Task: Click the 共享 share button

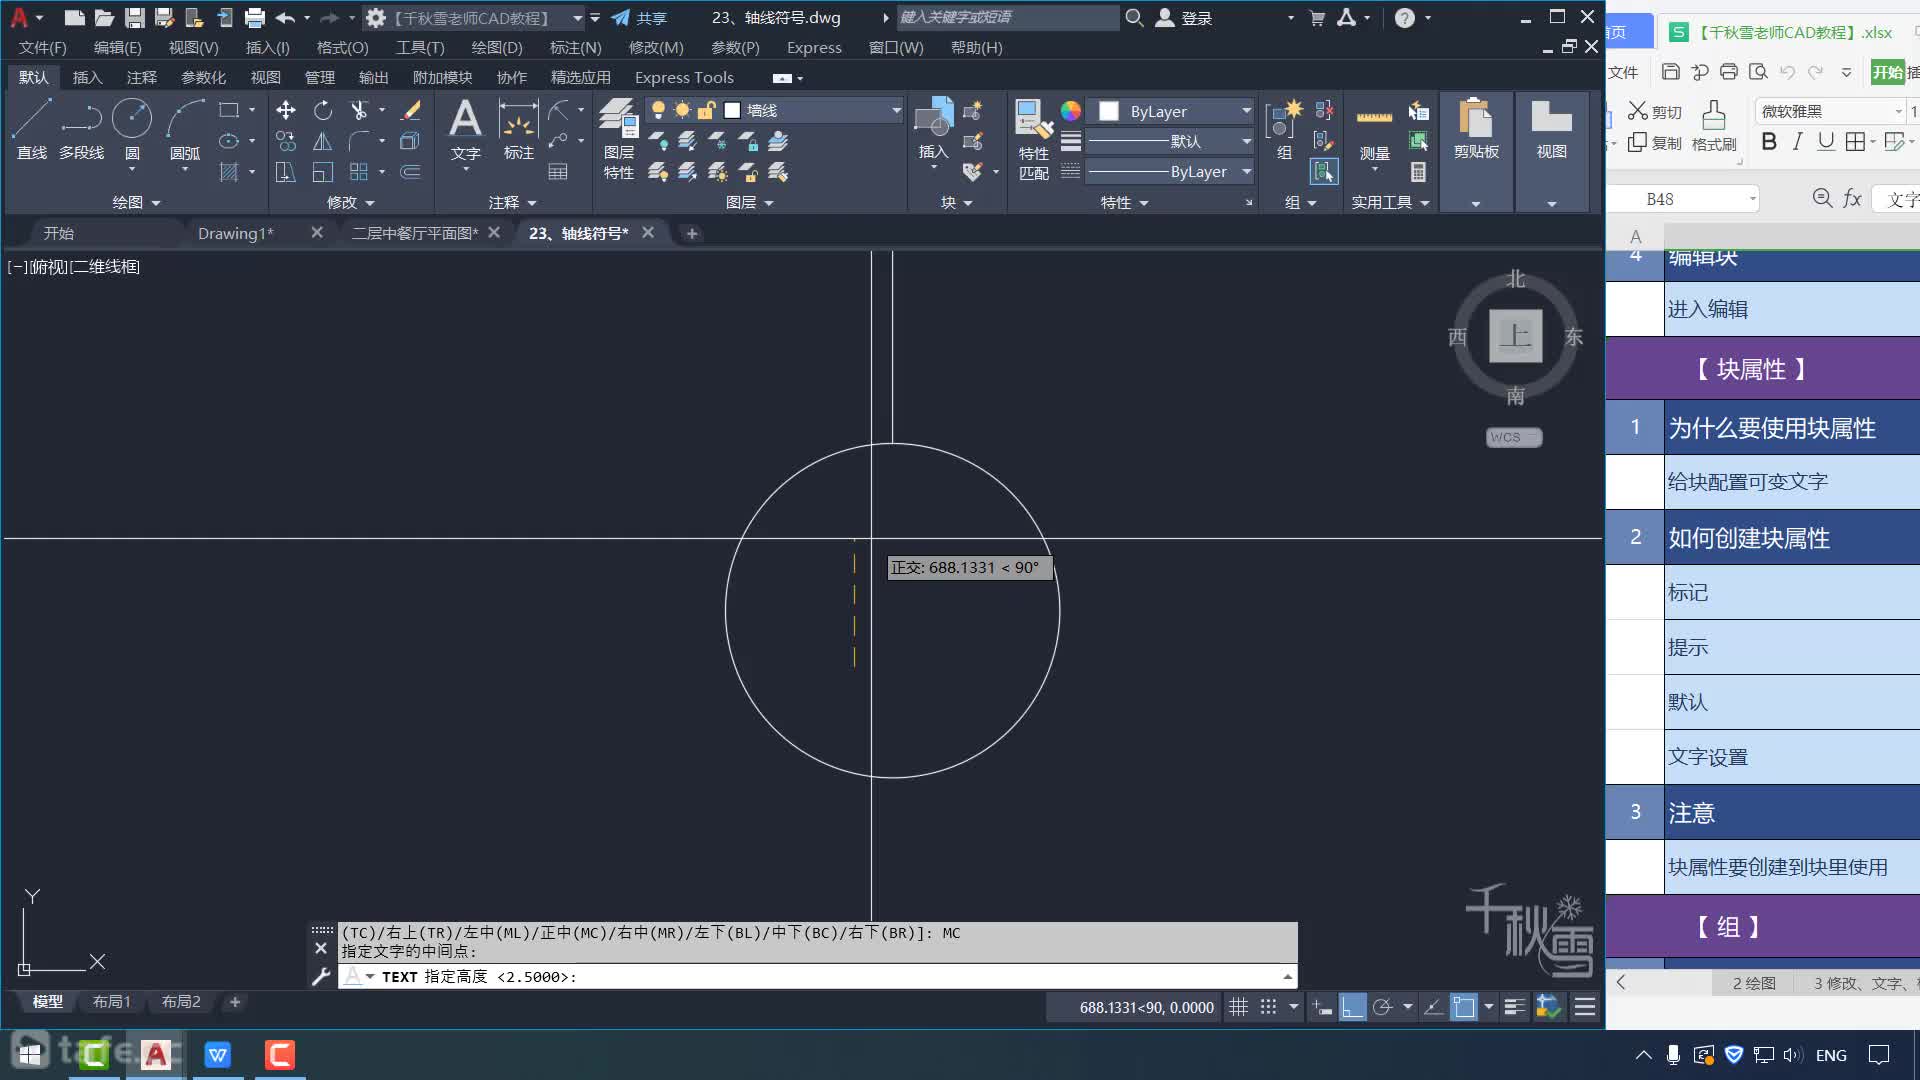Action: click(639, 18)
